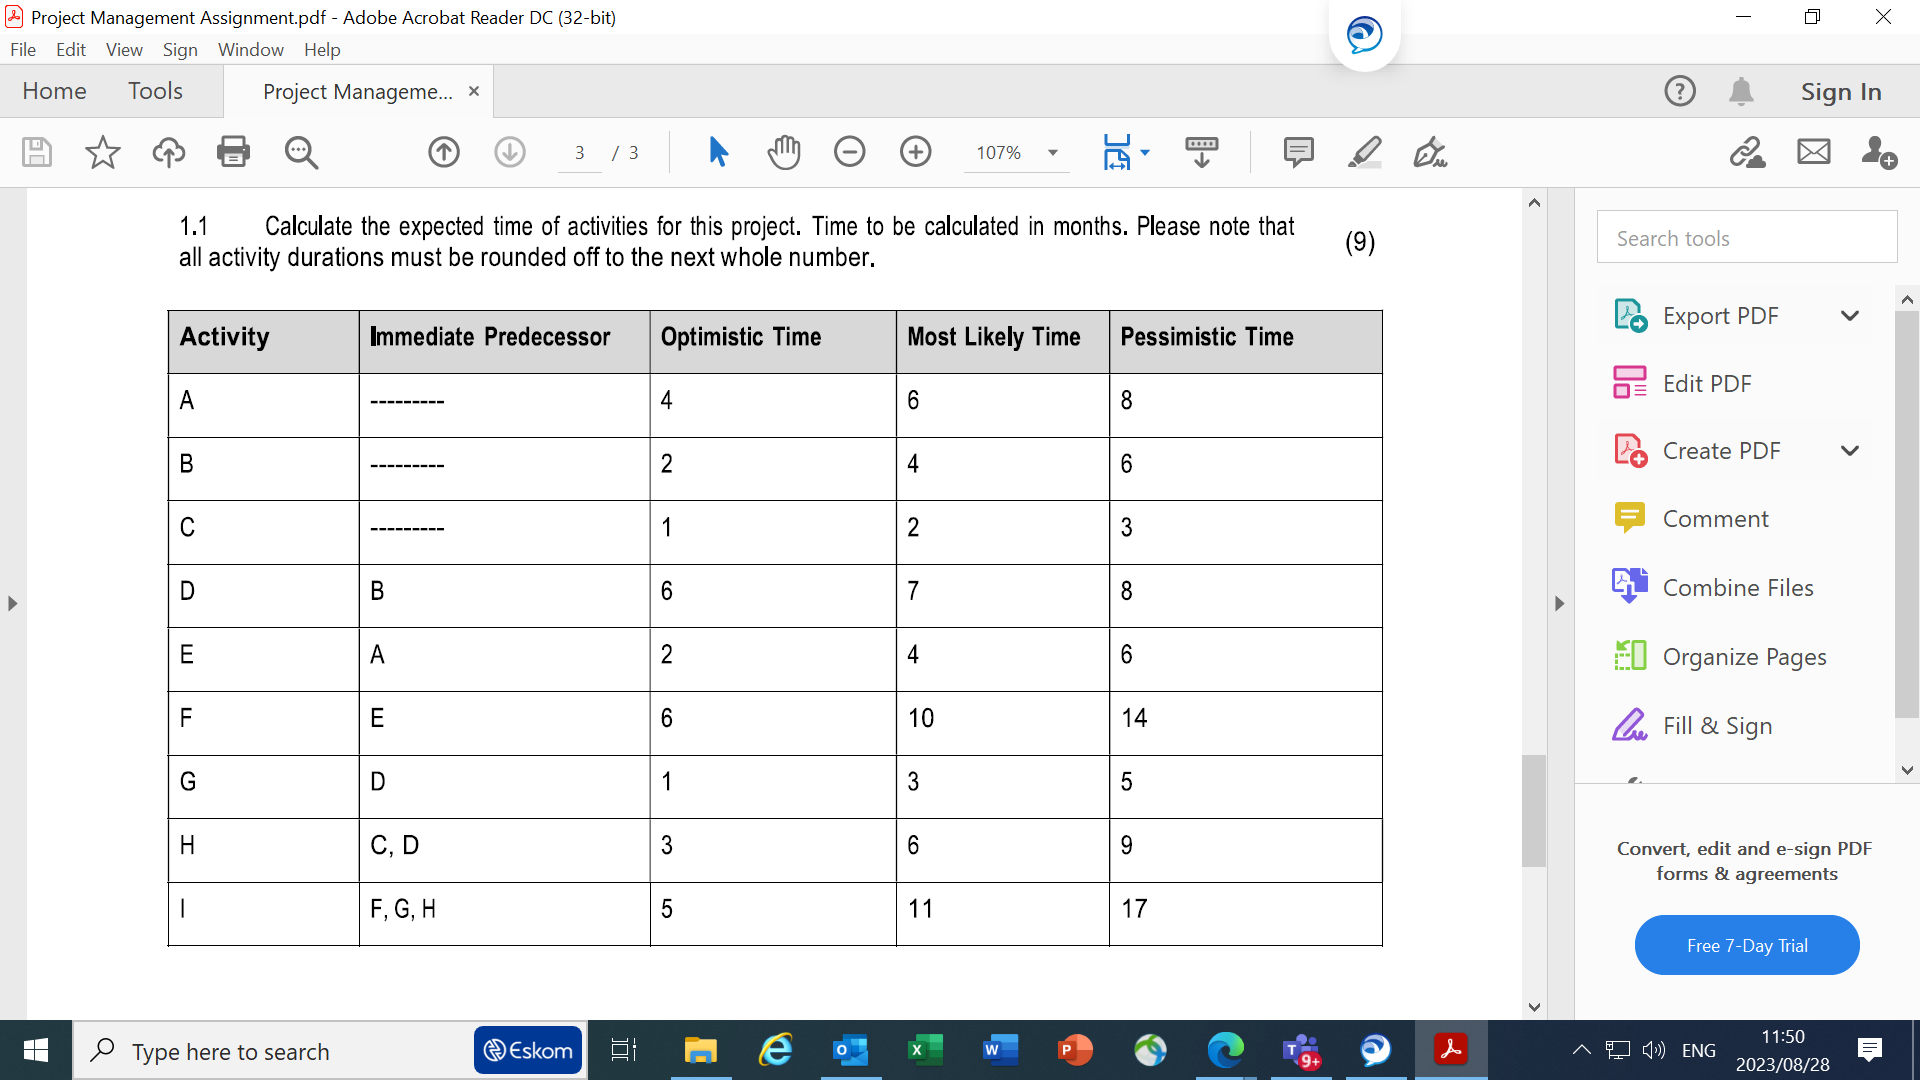
Task: Open the Create PDF dropdown
Action: click(1851, 450)
